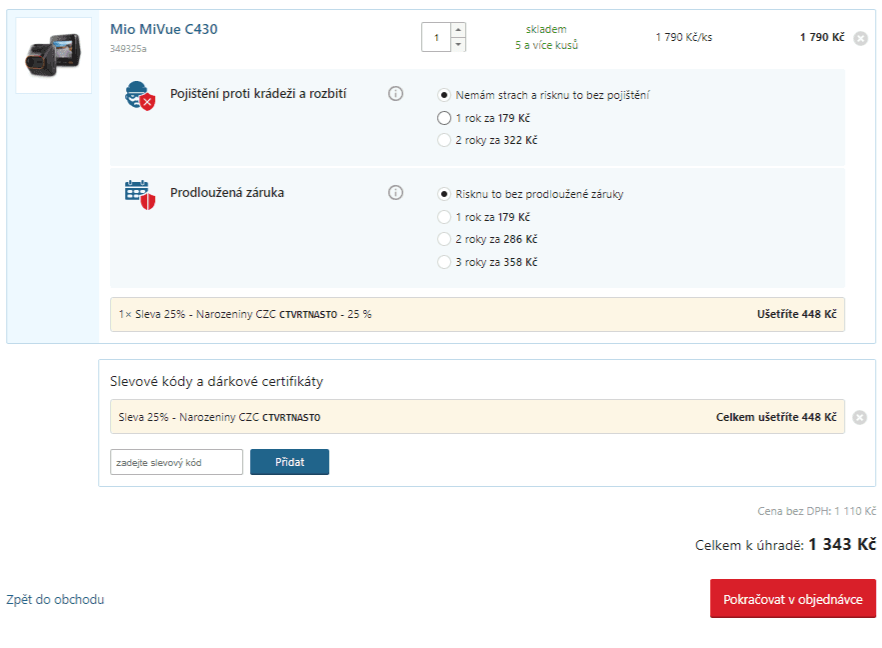Screen dimensions: 882x648
Task: Select 'Risknu to bez prodloužené záruky'
Action: point(444,194)
